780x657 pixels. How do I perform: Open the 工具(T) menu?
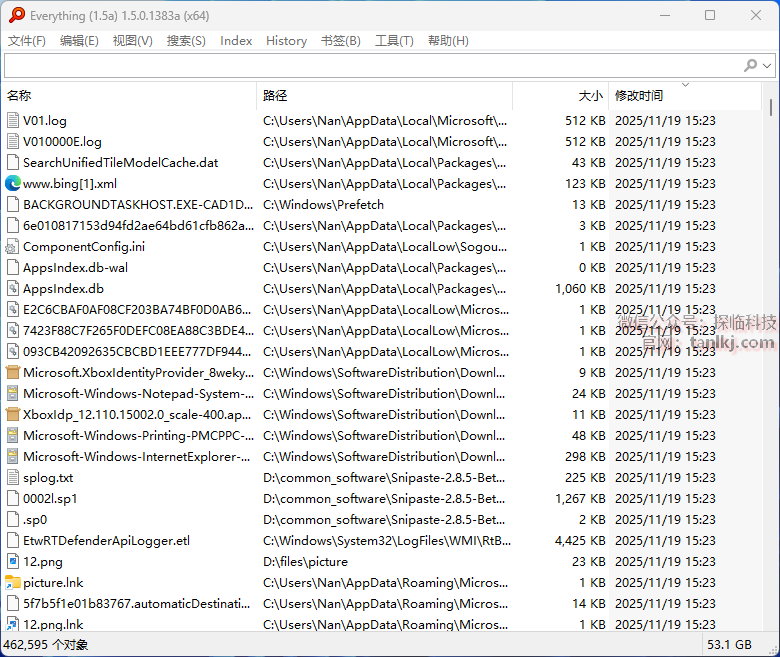pyautogui.click(x=394, y=41)
